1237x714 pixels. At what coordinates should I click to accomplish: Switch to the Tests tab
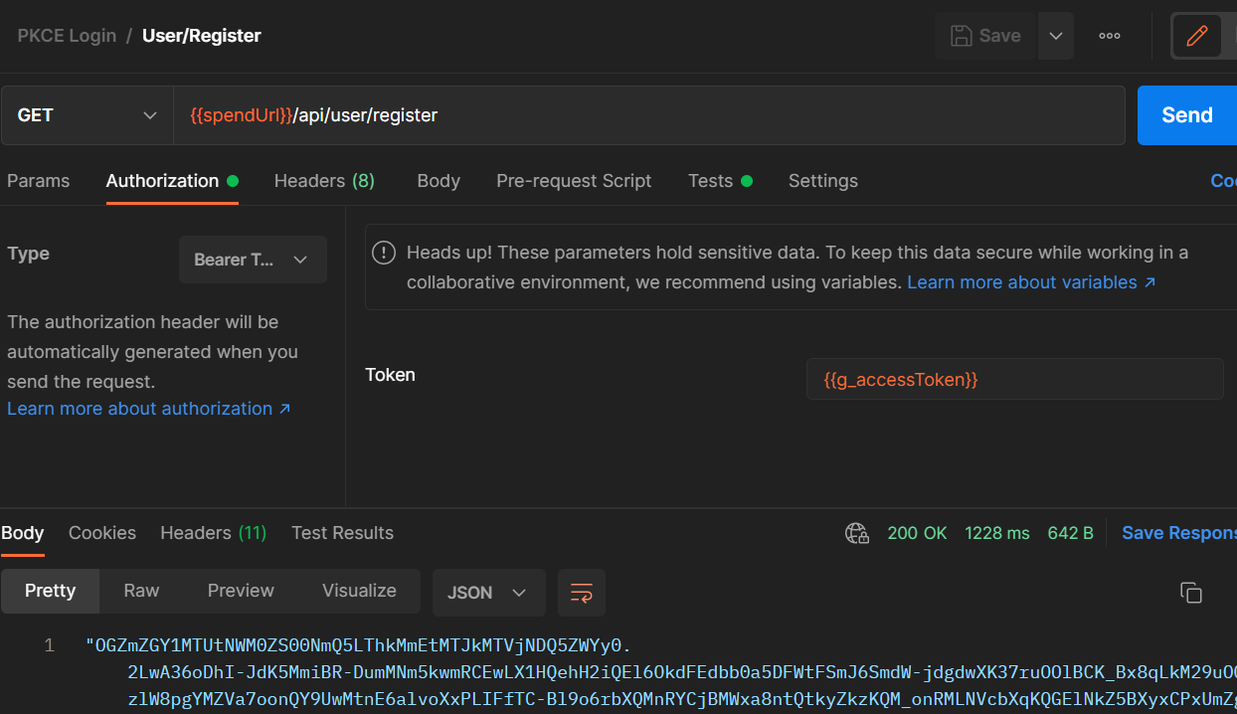[x=711, y=181]
